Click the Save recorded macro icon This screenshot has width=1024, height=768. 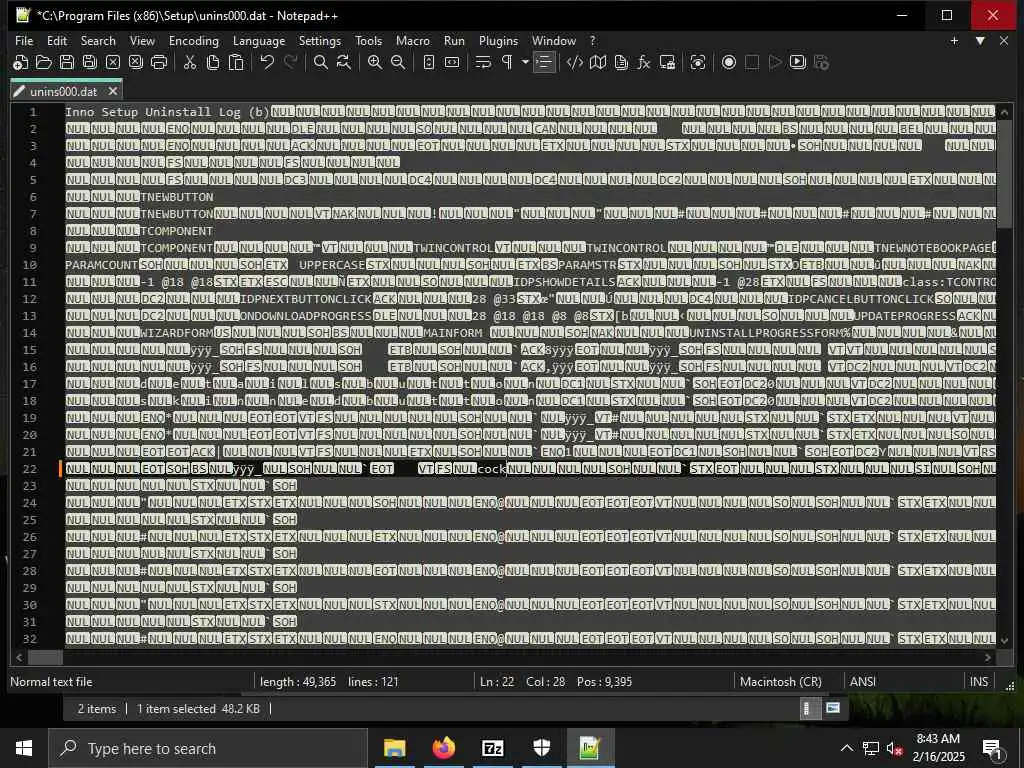click(x=821, y=63)
